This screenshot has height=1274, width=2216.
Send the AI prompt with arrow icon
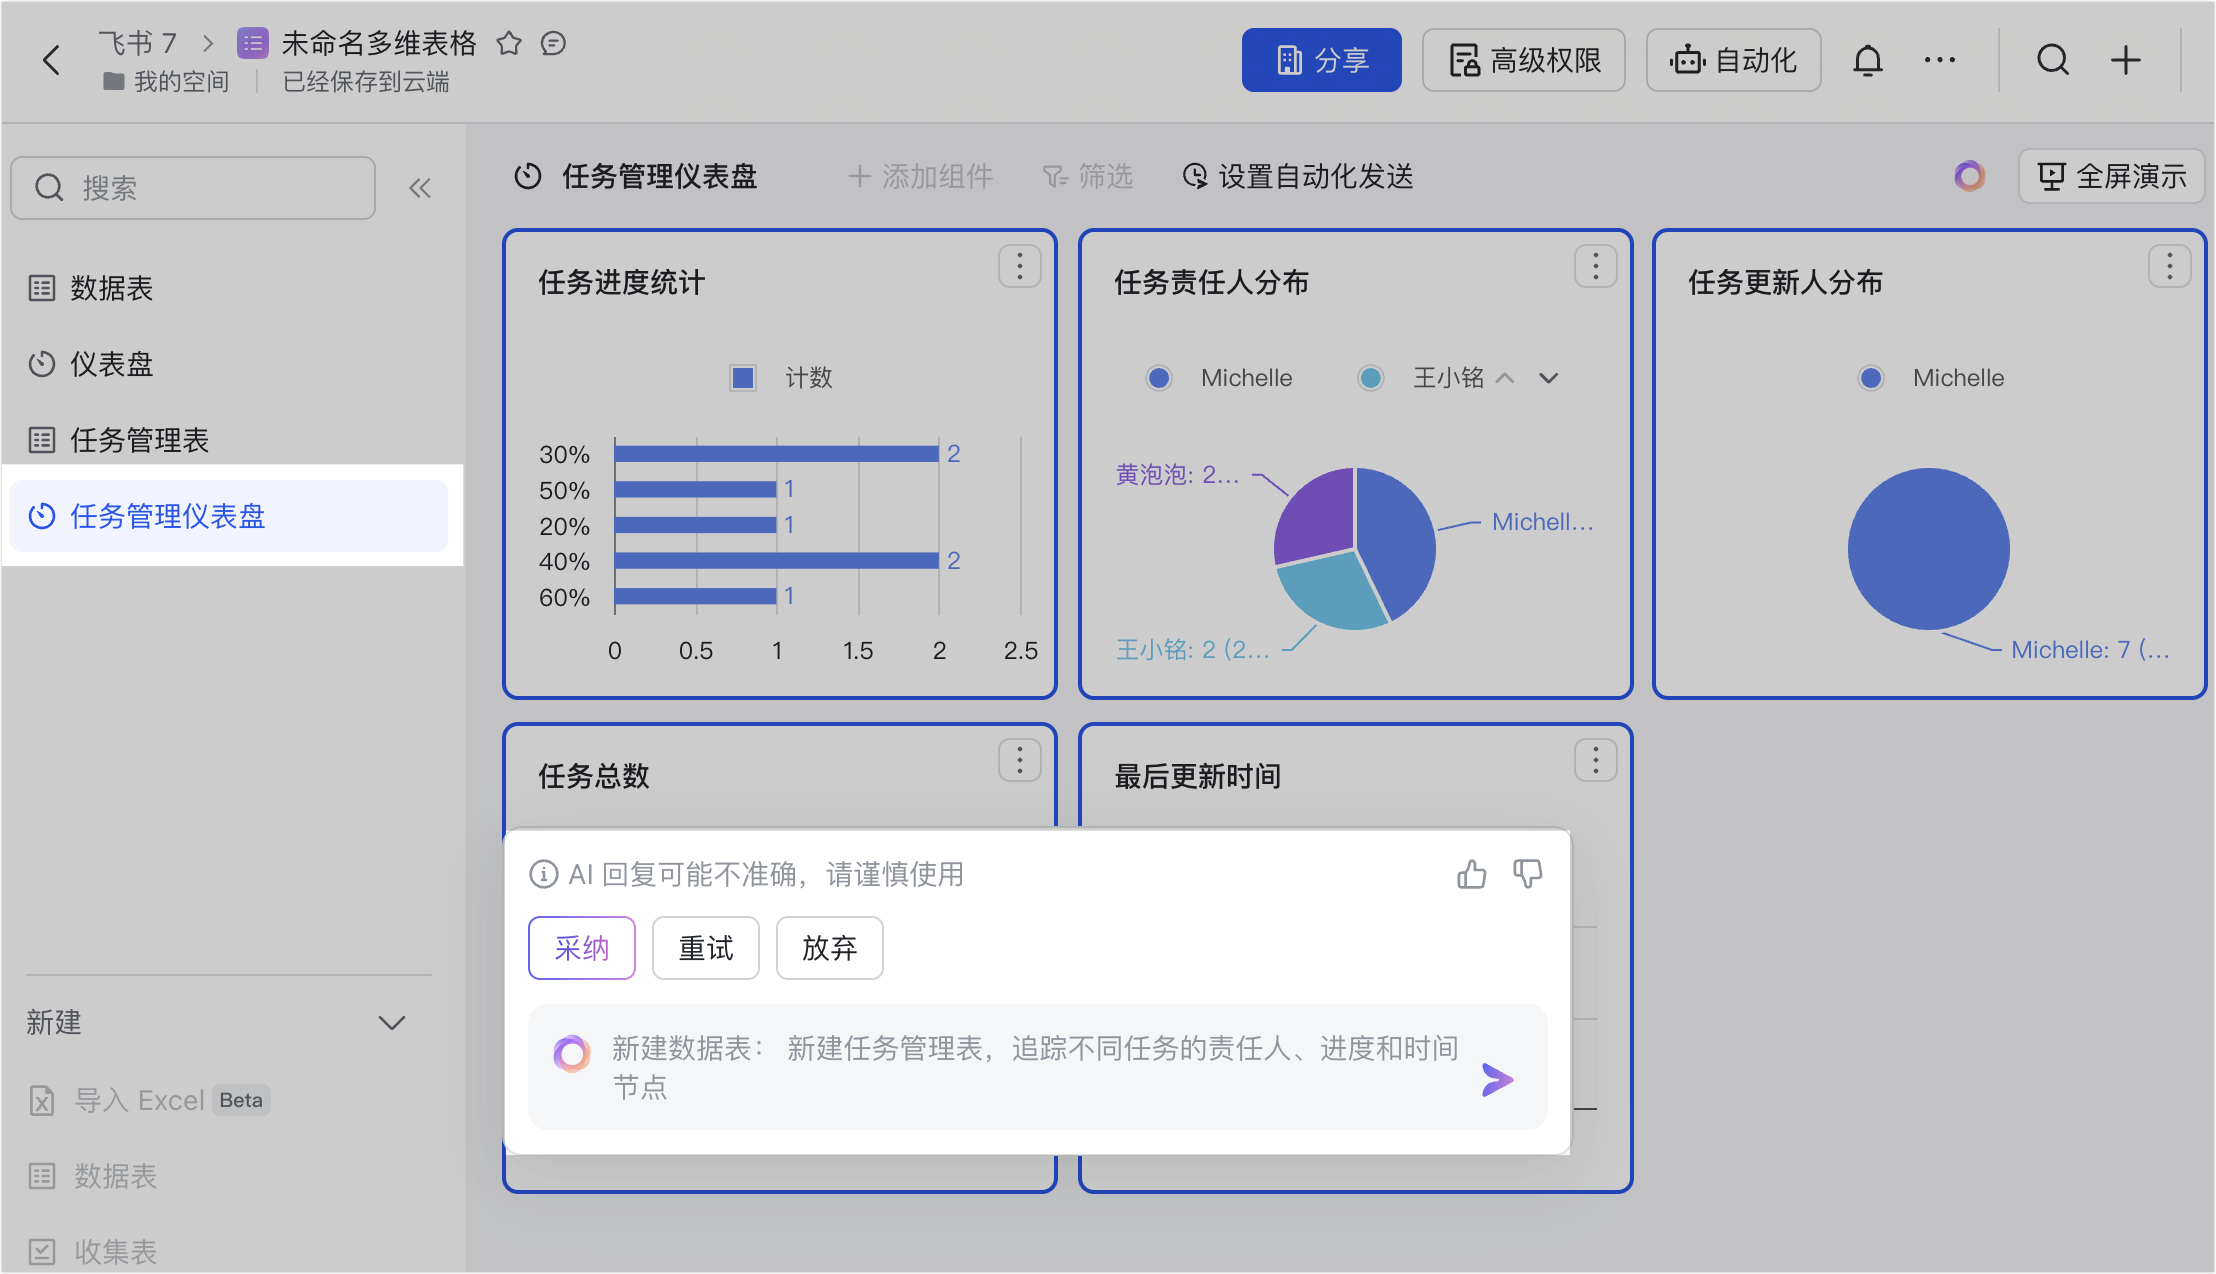[1497, 1080]
